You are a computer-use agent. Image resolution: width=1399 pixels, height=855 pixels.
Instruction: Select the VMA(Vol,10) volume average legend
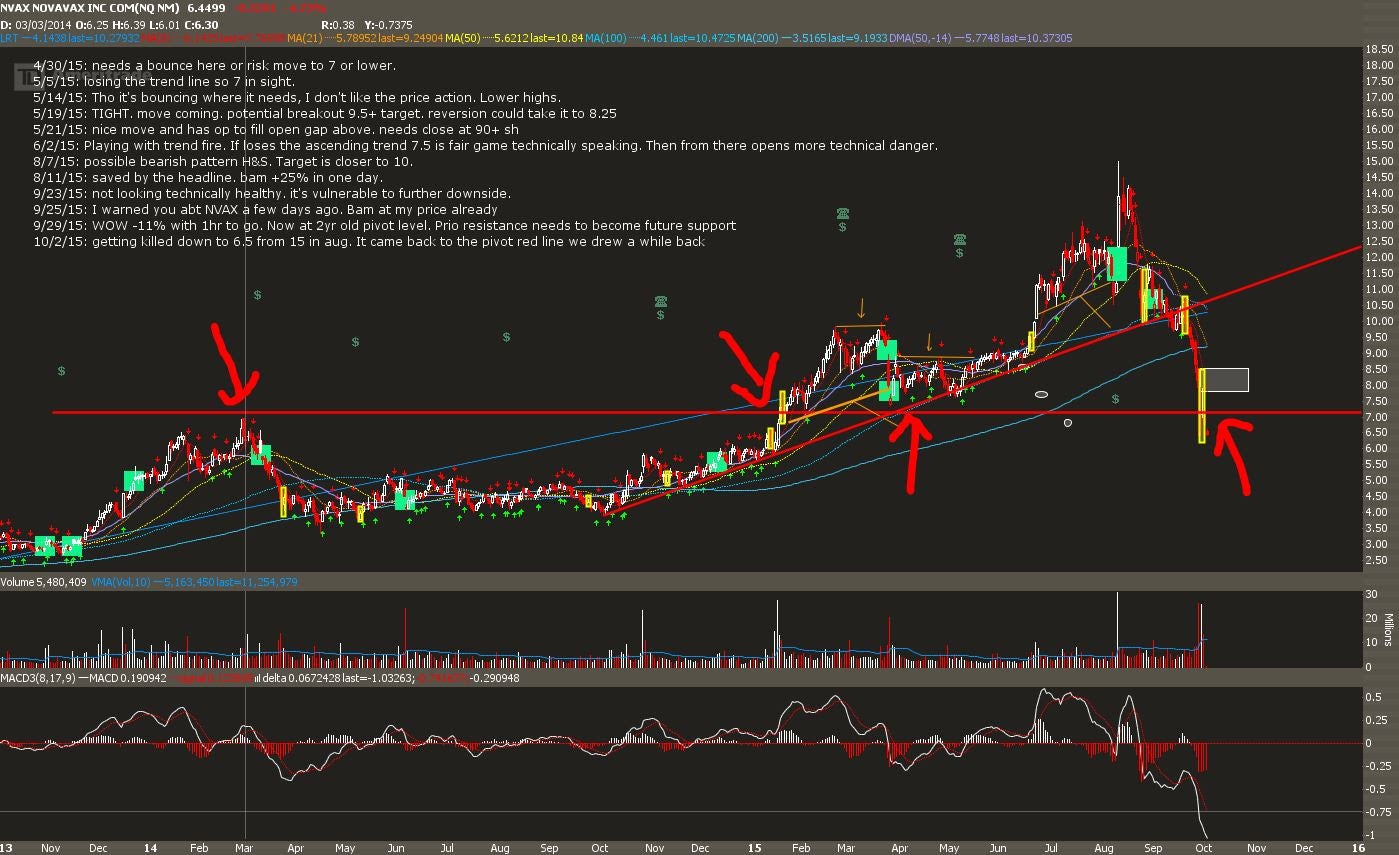point(196,581)
